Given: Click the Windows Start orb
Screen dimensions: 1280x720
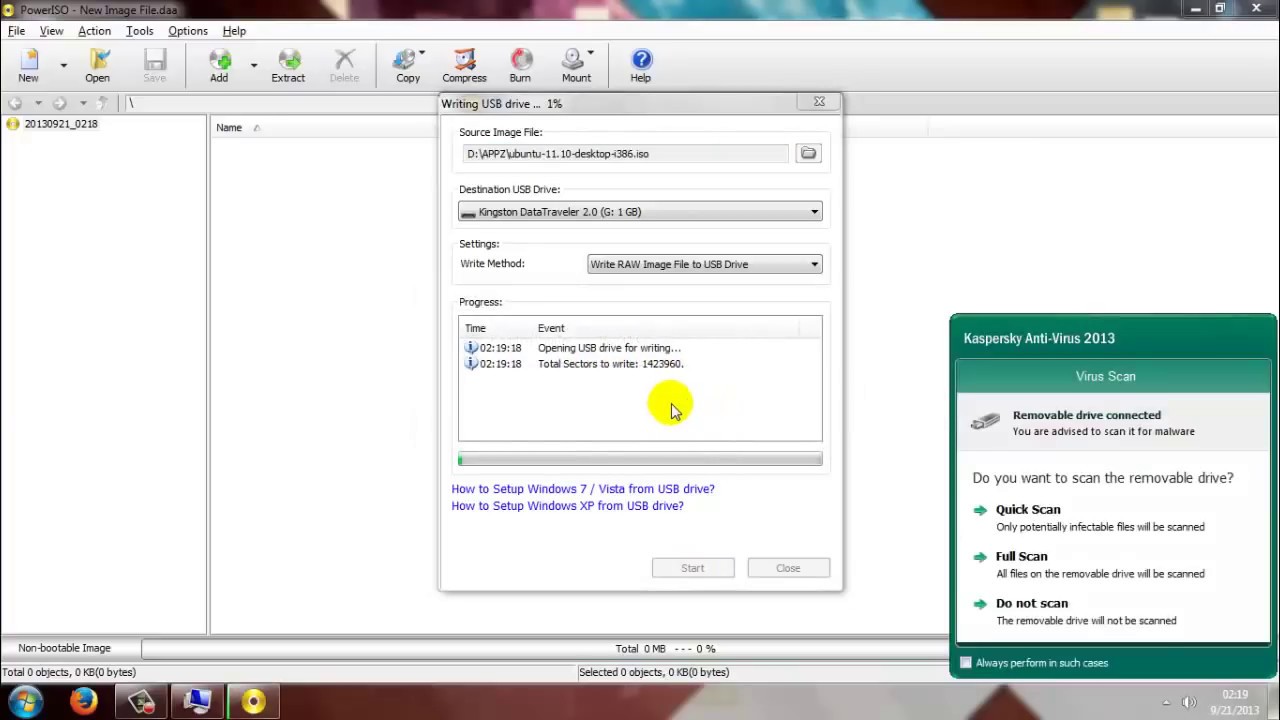Looking at the screenshot, I should pyautogui.click(x=26, y=701).
